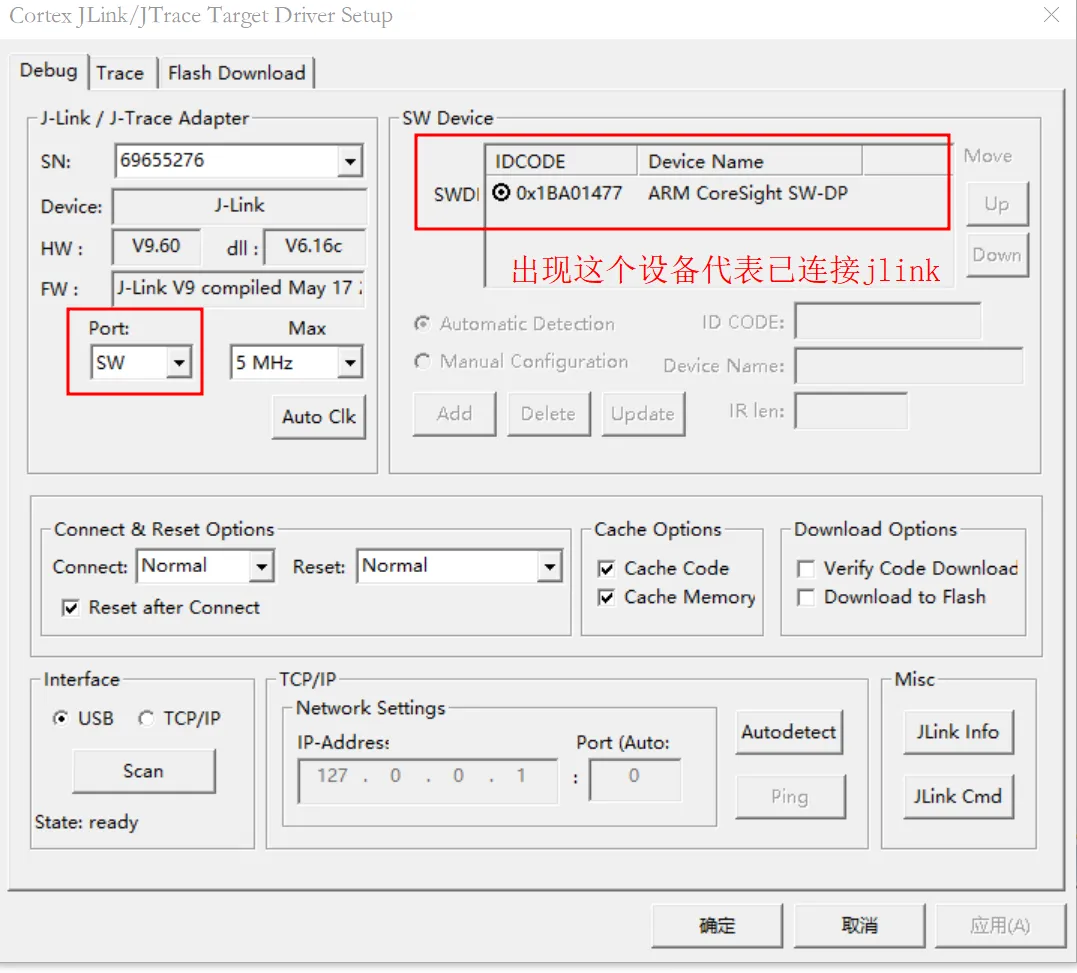Click the Port (Auto) input field
The image size is (1077, 973).
click(635, 780)
